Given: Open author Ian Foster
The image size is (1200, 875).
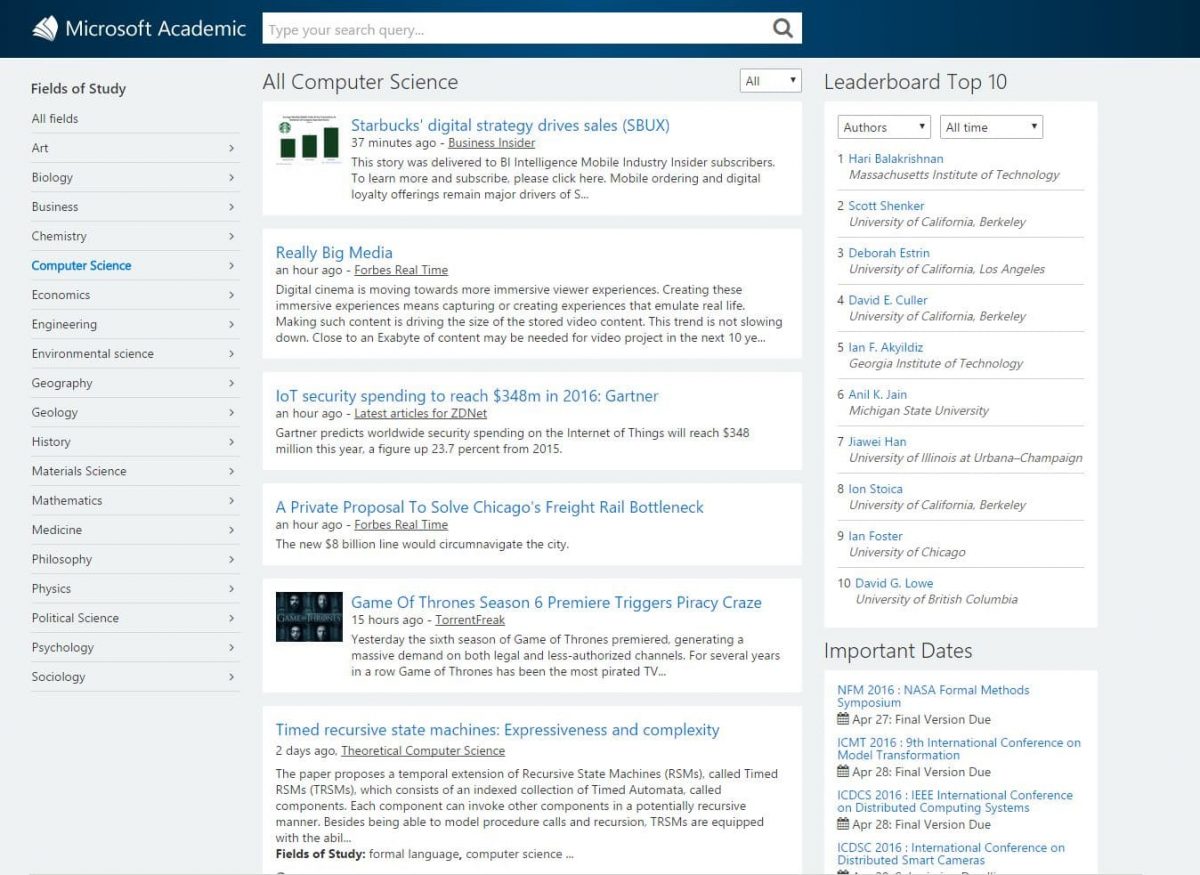Looking at the screenshot, I should [876, 536].
